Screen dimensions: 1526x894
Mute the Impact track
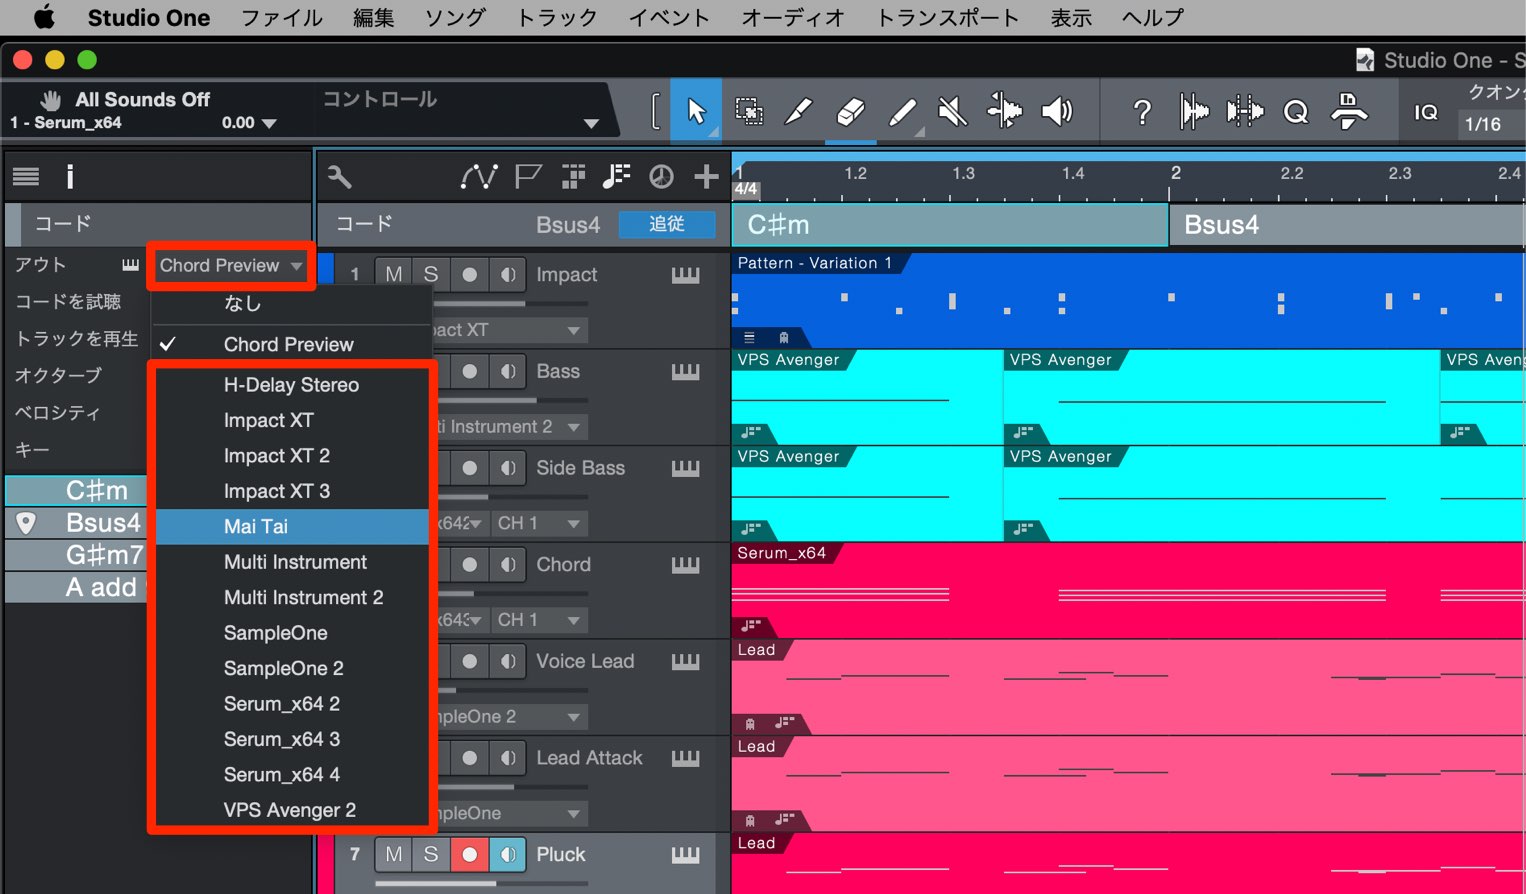tap(394, 274)
